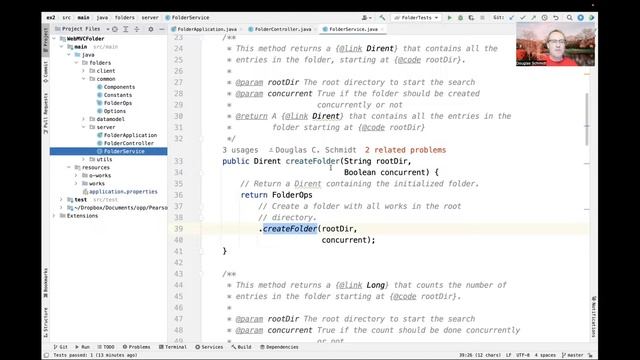640x360 pixels.
Task: Click LF line separator indicator
Action: click(509, 355)
